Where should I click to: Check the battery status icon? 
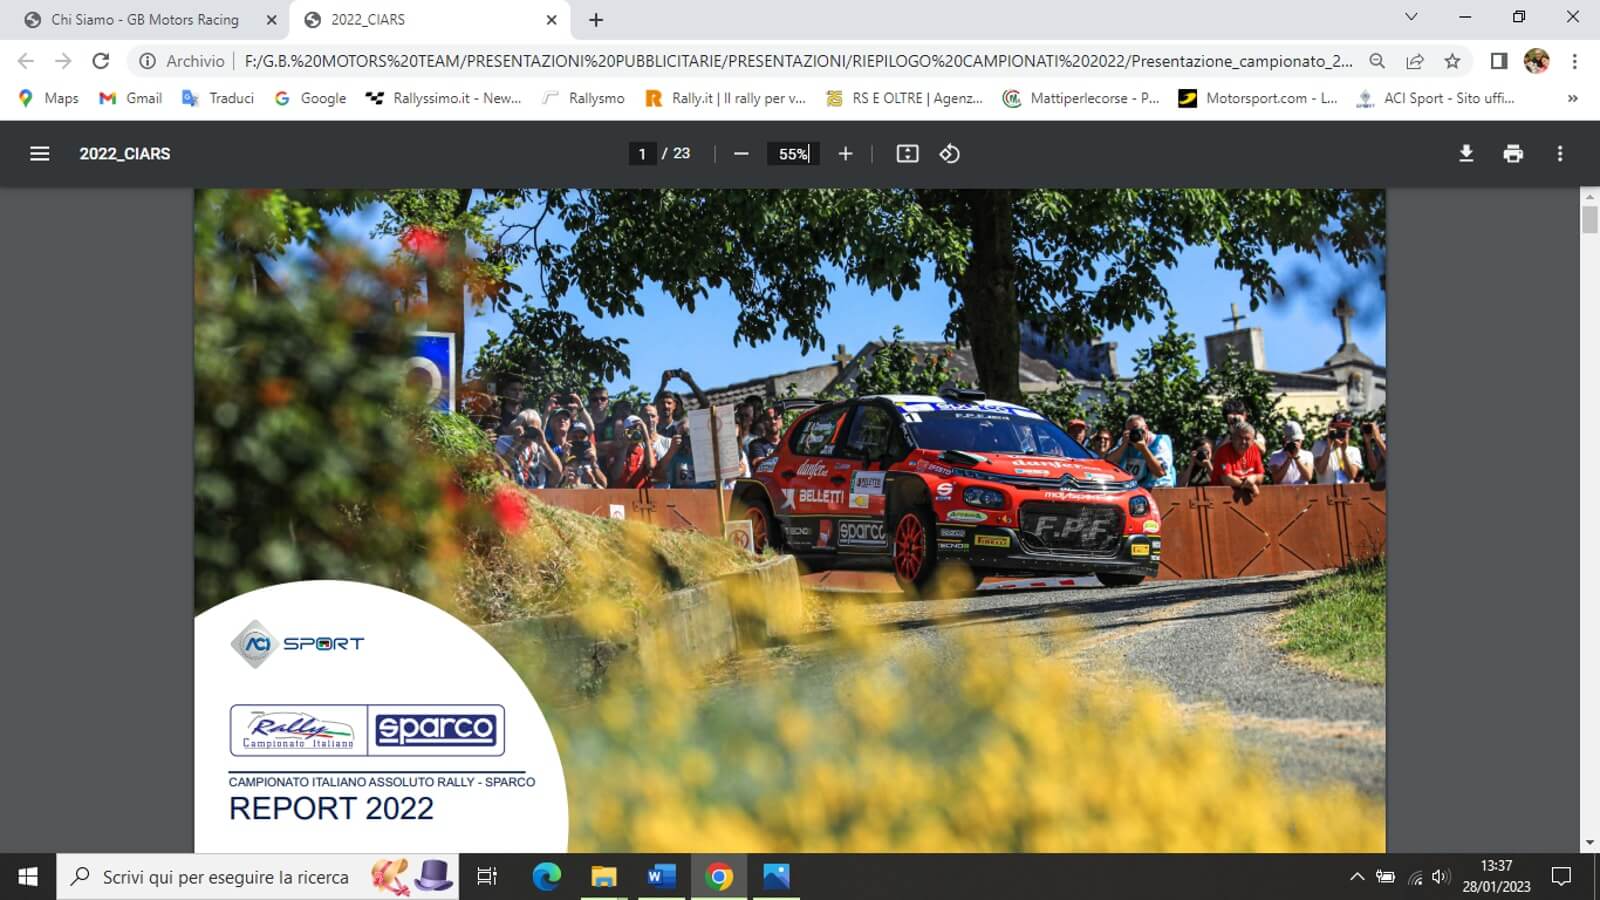pyautogui.click(x=1386, y=877)
